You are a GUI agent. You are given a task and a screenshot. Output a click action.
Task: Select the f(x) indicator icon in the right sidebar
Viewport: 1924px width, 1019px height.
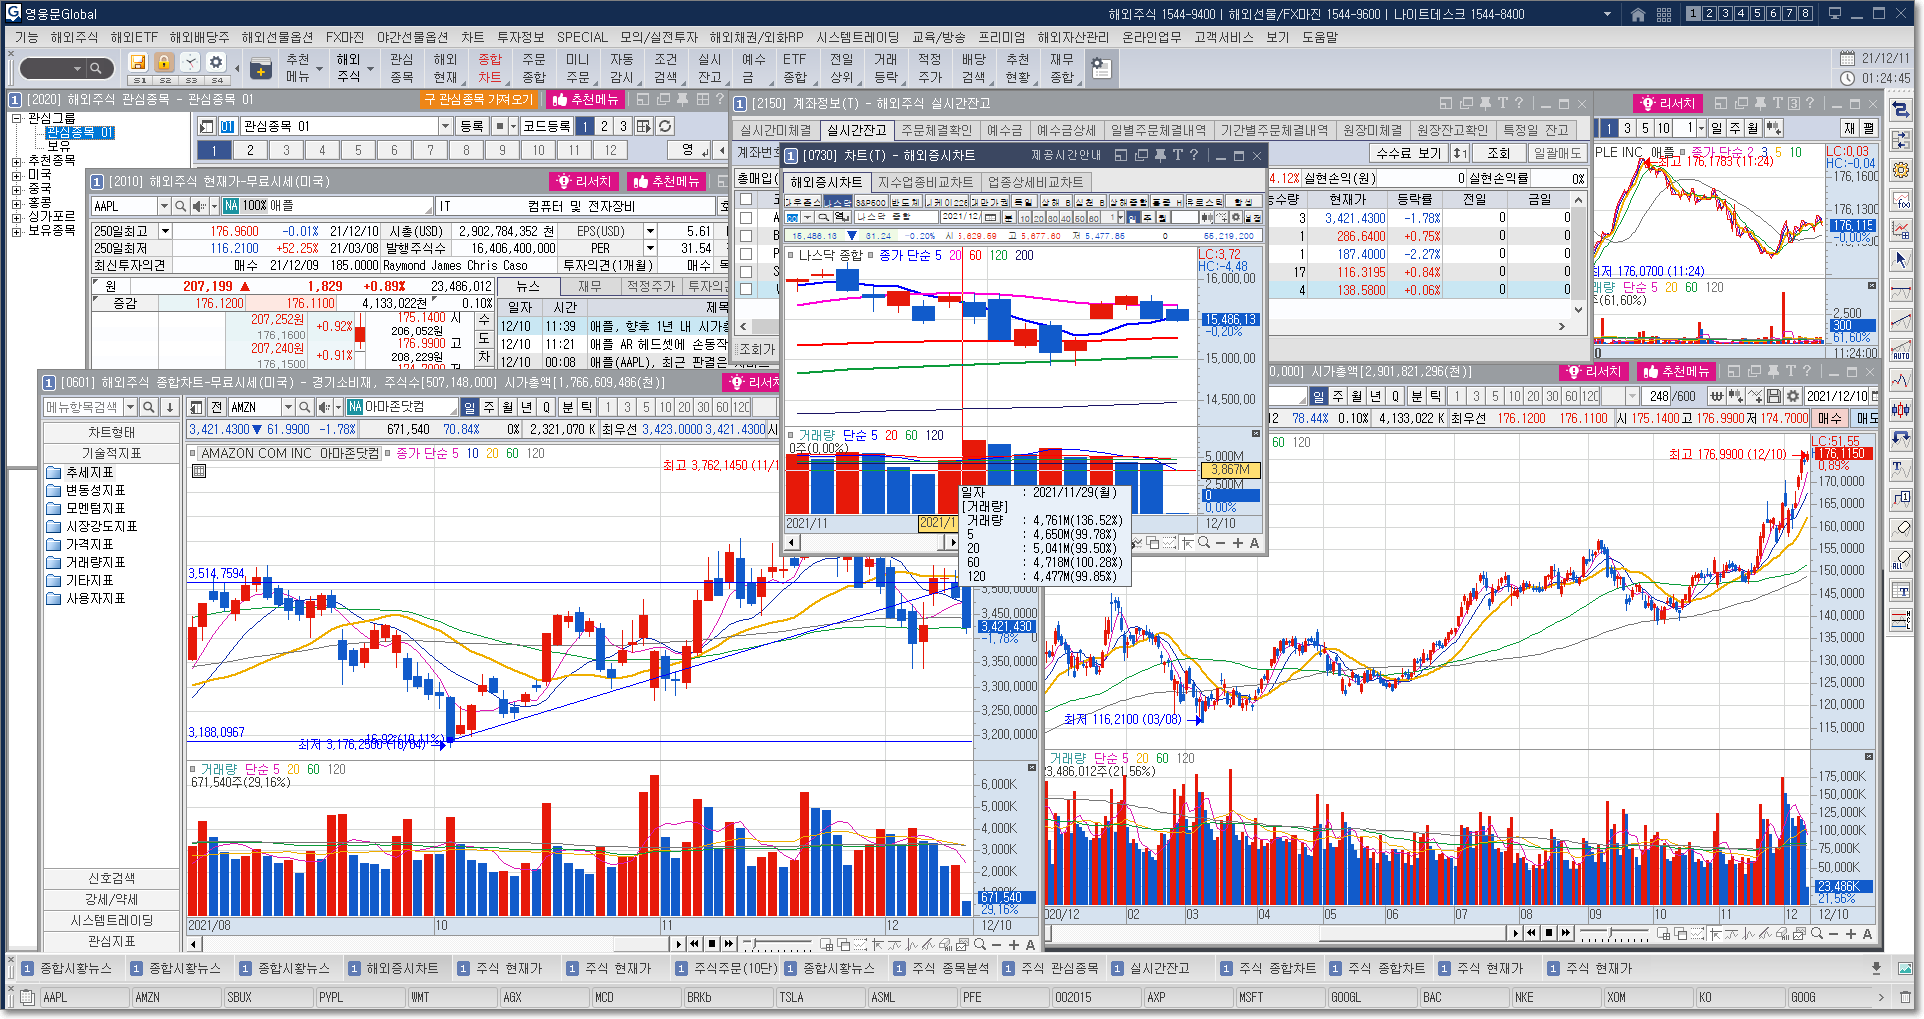tap(1901, 200)
